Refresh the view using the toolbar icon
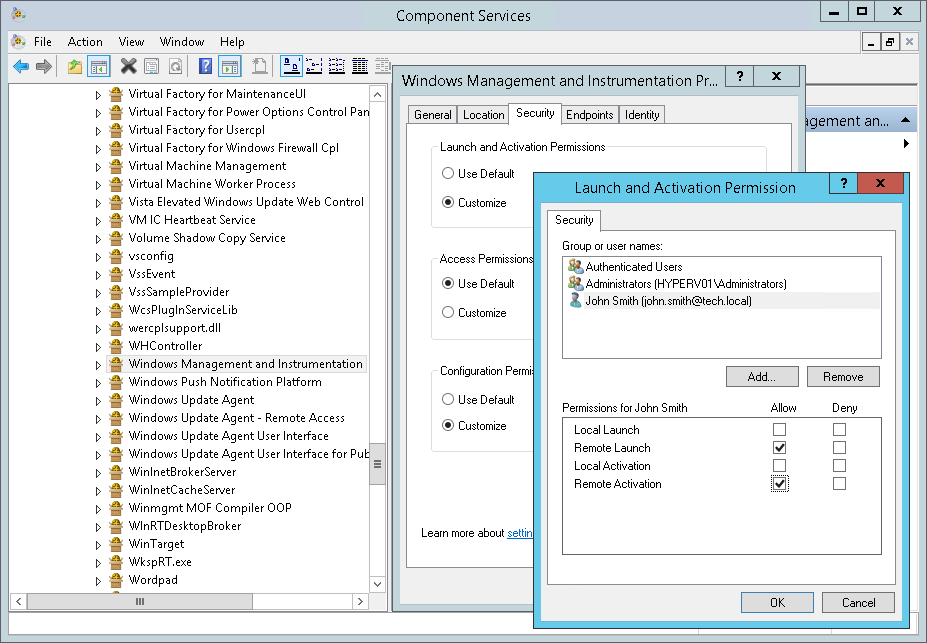 (x=177, y=65)
